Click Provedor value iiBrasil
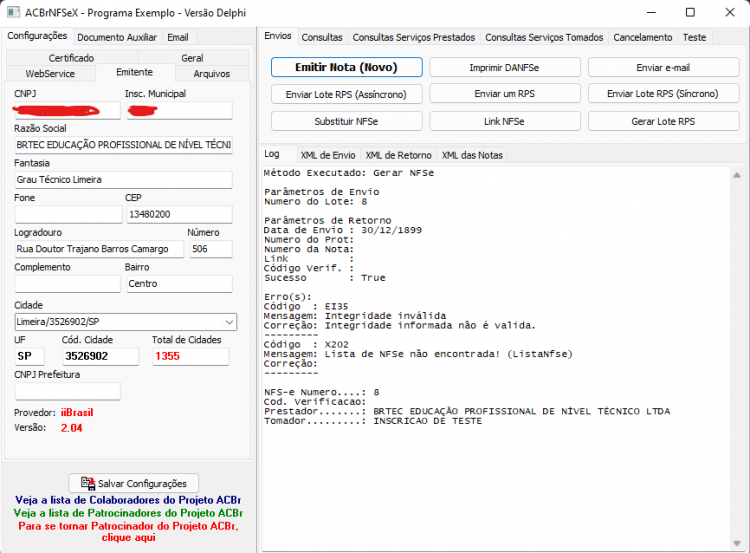This screenshot has height=553, width=750. pos(77,412)
